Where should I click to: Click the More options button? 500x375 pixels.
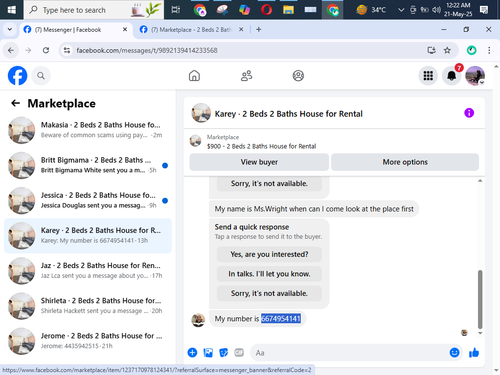tap(405, 162)
